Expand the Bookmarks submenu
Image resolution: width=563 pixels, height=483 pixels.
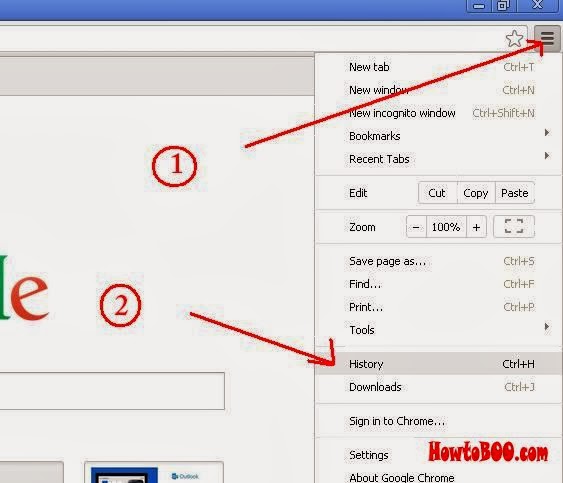[x=438, y=136]
